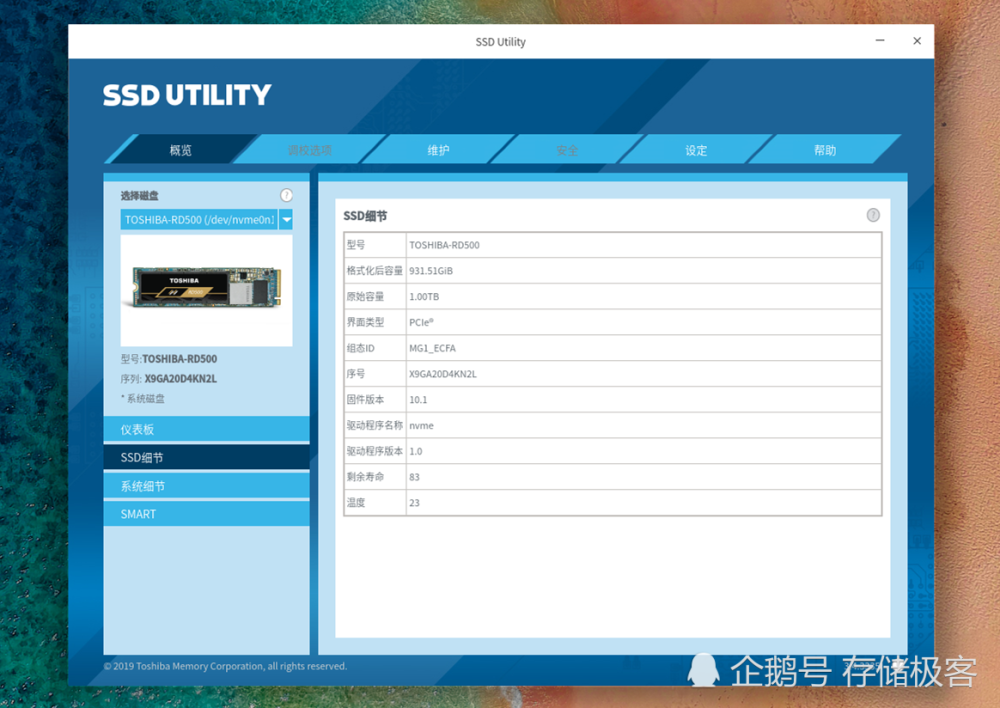Click the 温度 row label

pos(356,503)
